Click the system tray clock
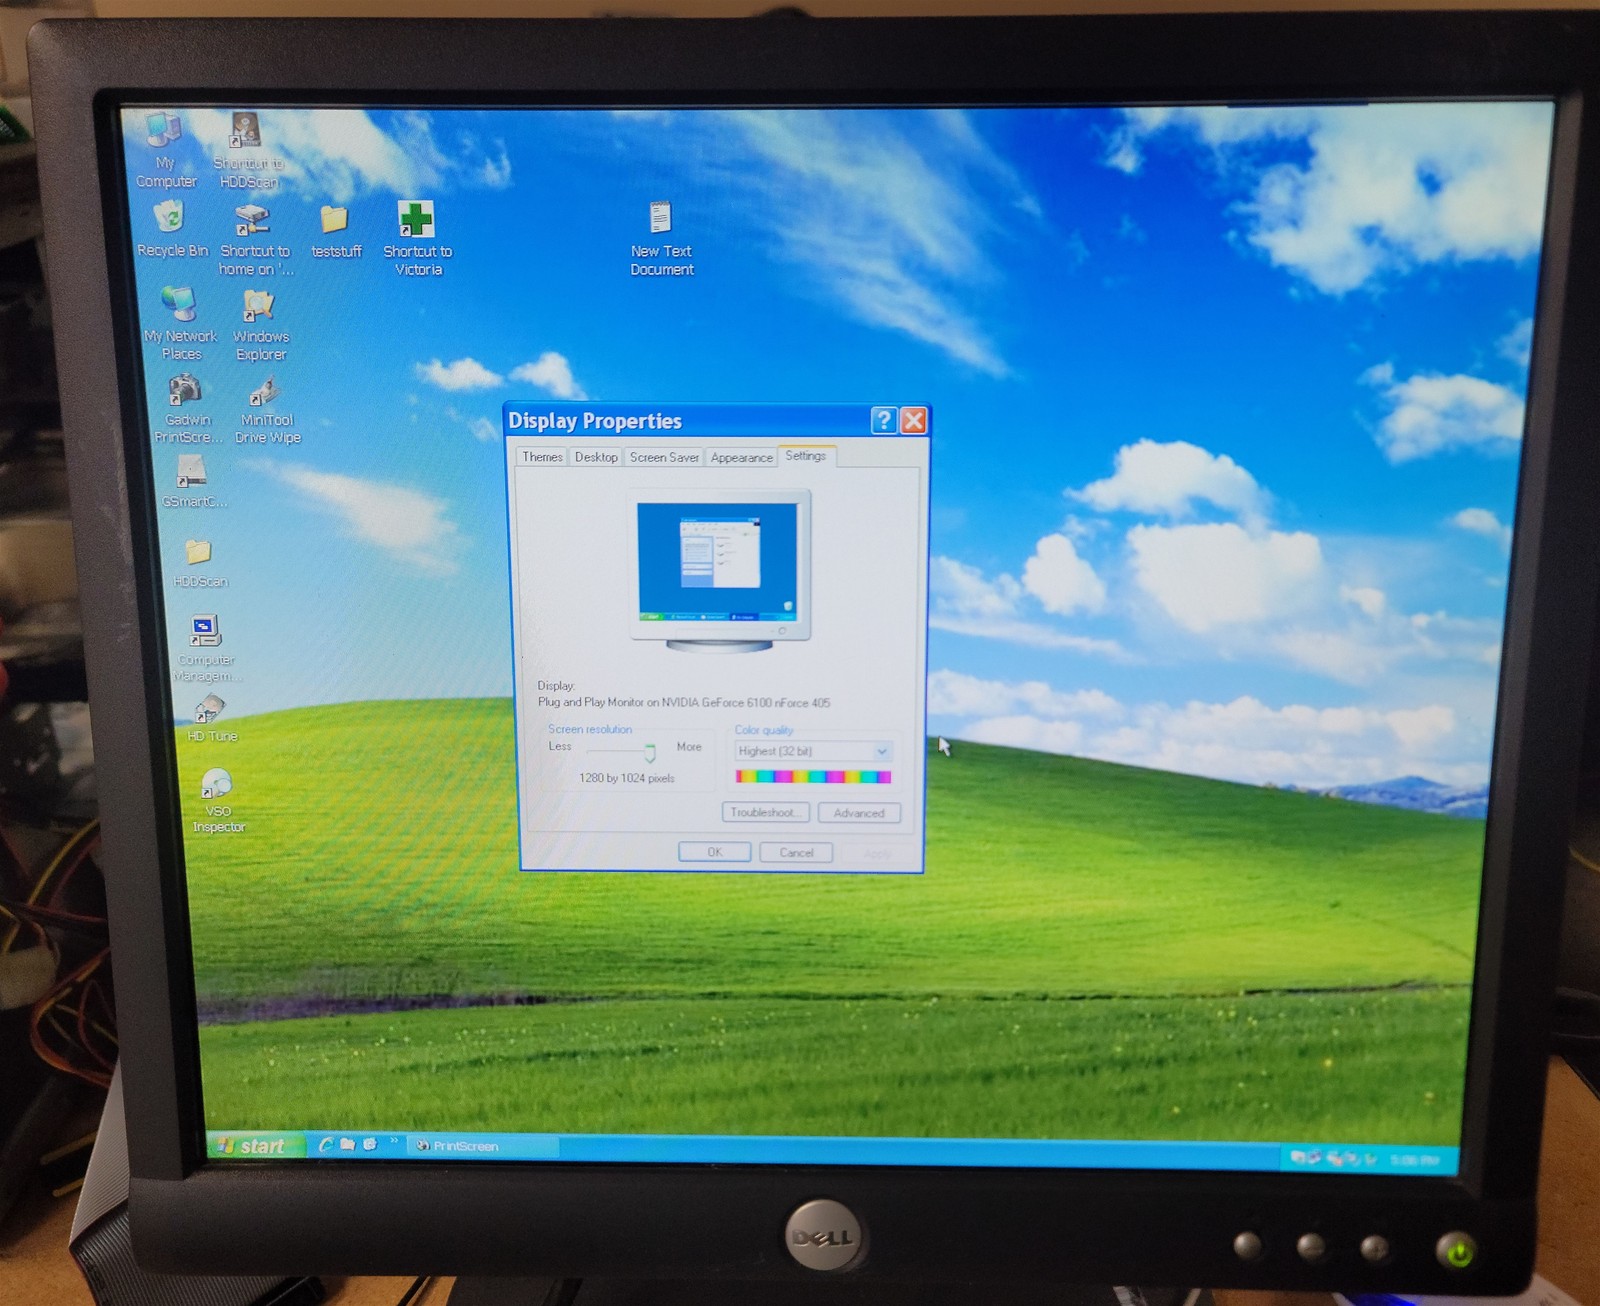 point(1415,1160)
